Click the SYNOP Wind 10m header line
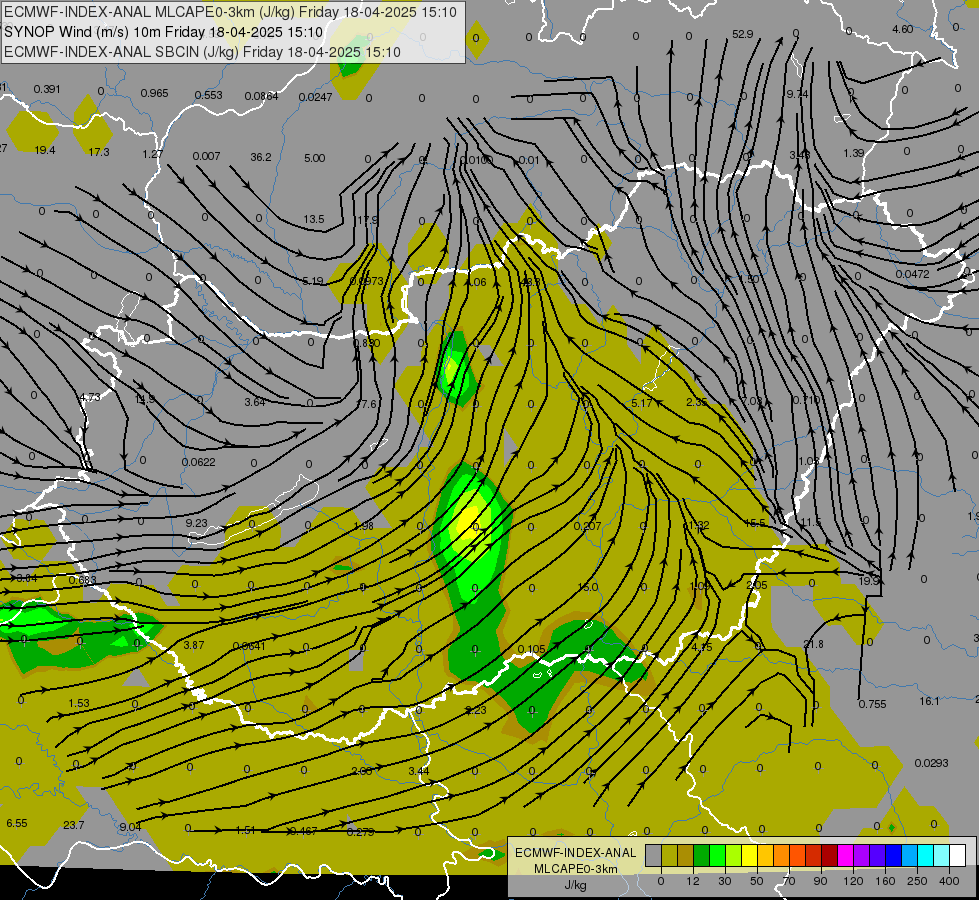 pyautogui.click(x=164, y=32)
